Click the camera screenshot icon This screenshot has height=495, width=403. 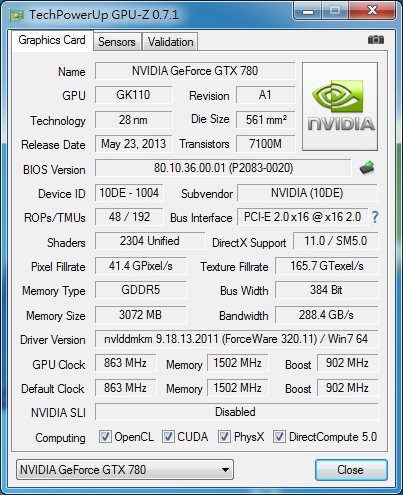(376, 40)
